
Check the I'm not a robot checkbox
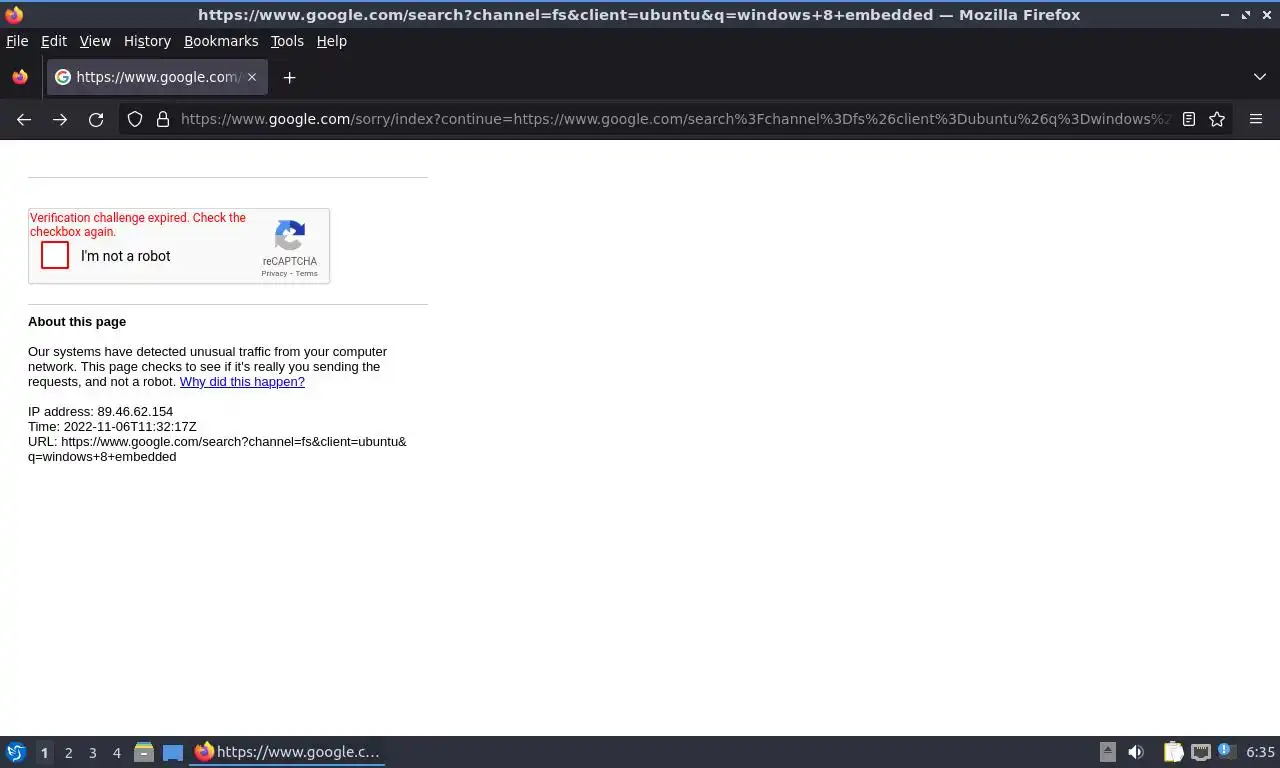55,256
